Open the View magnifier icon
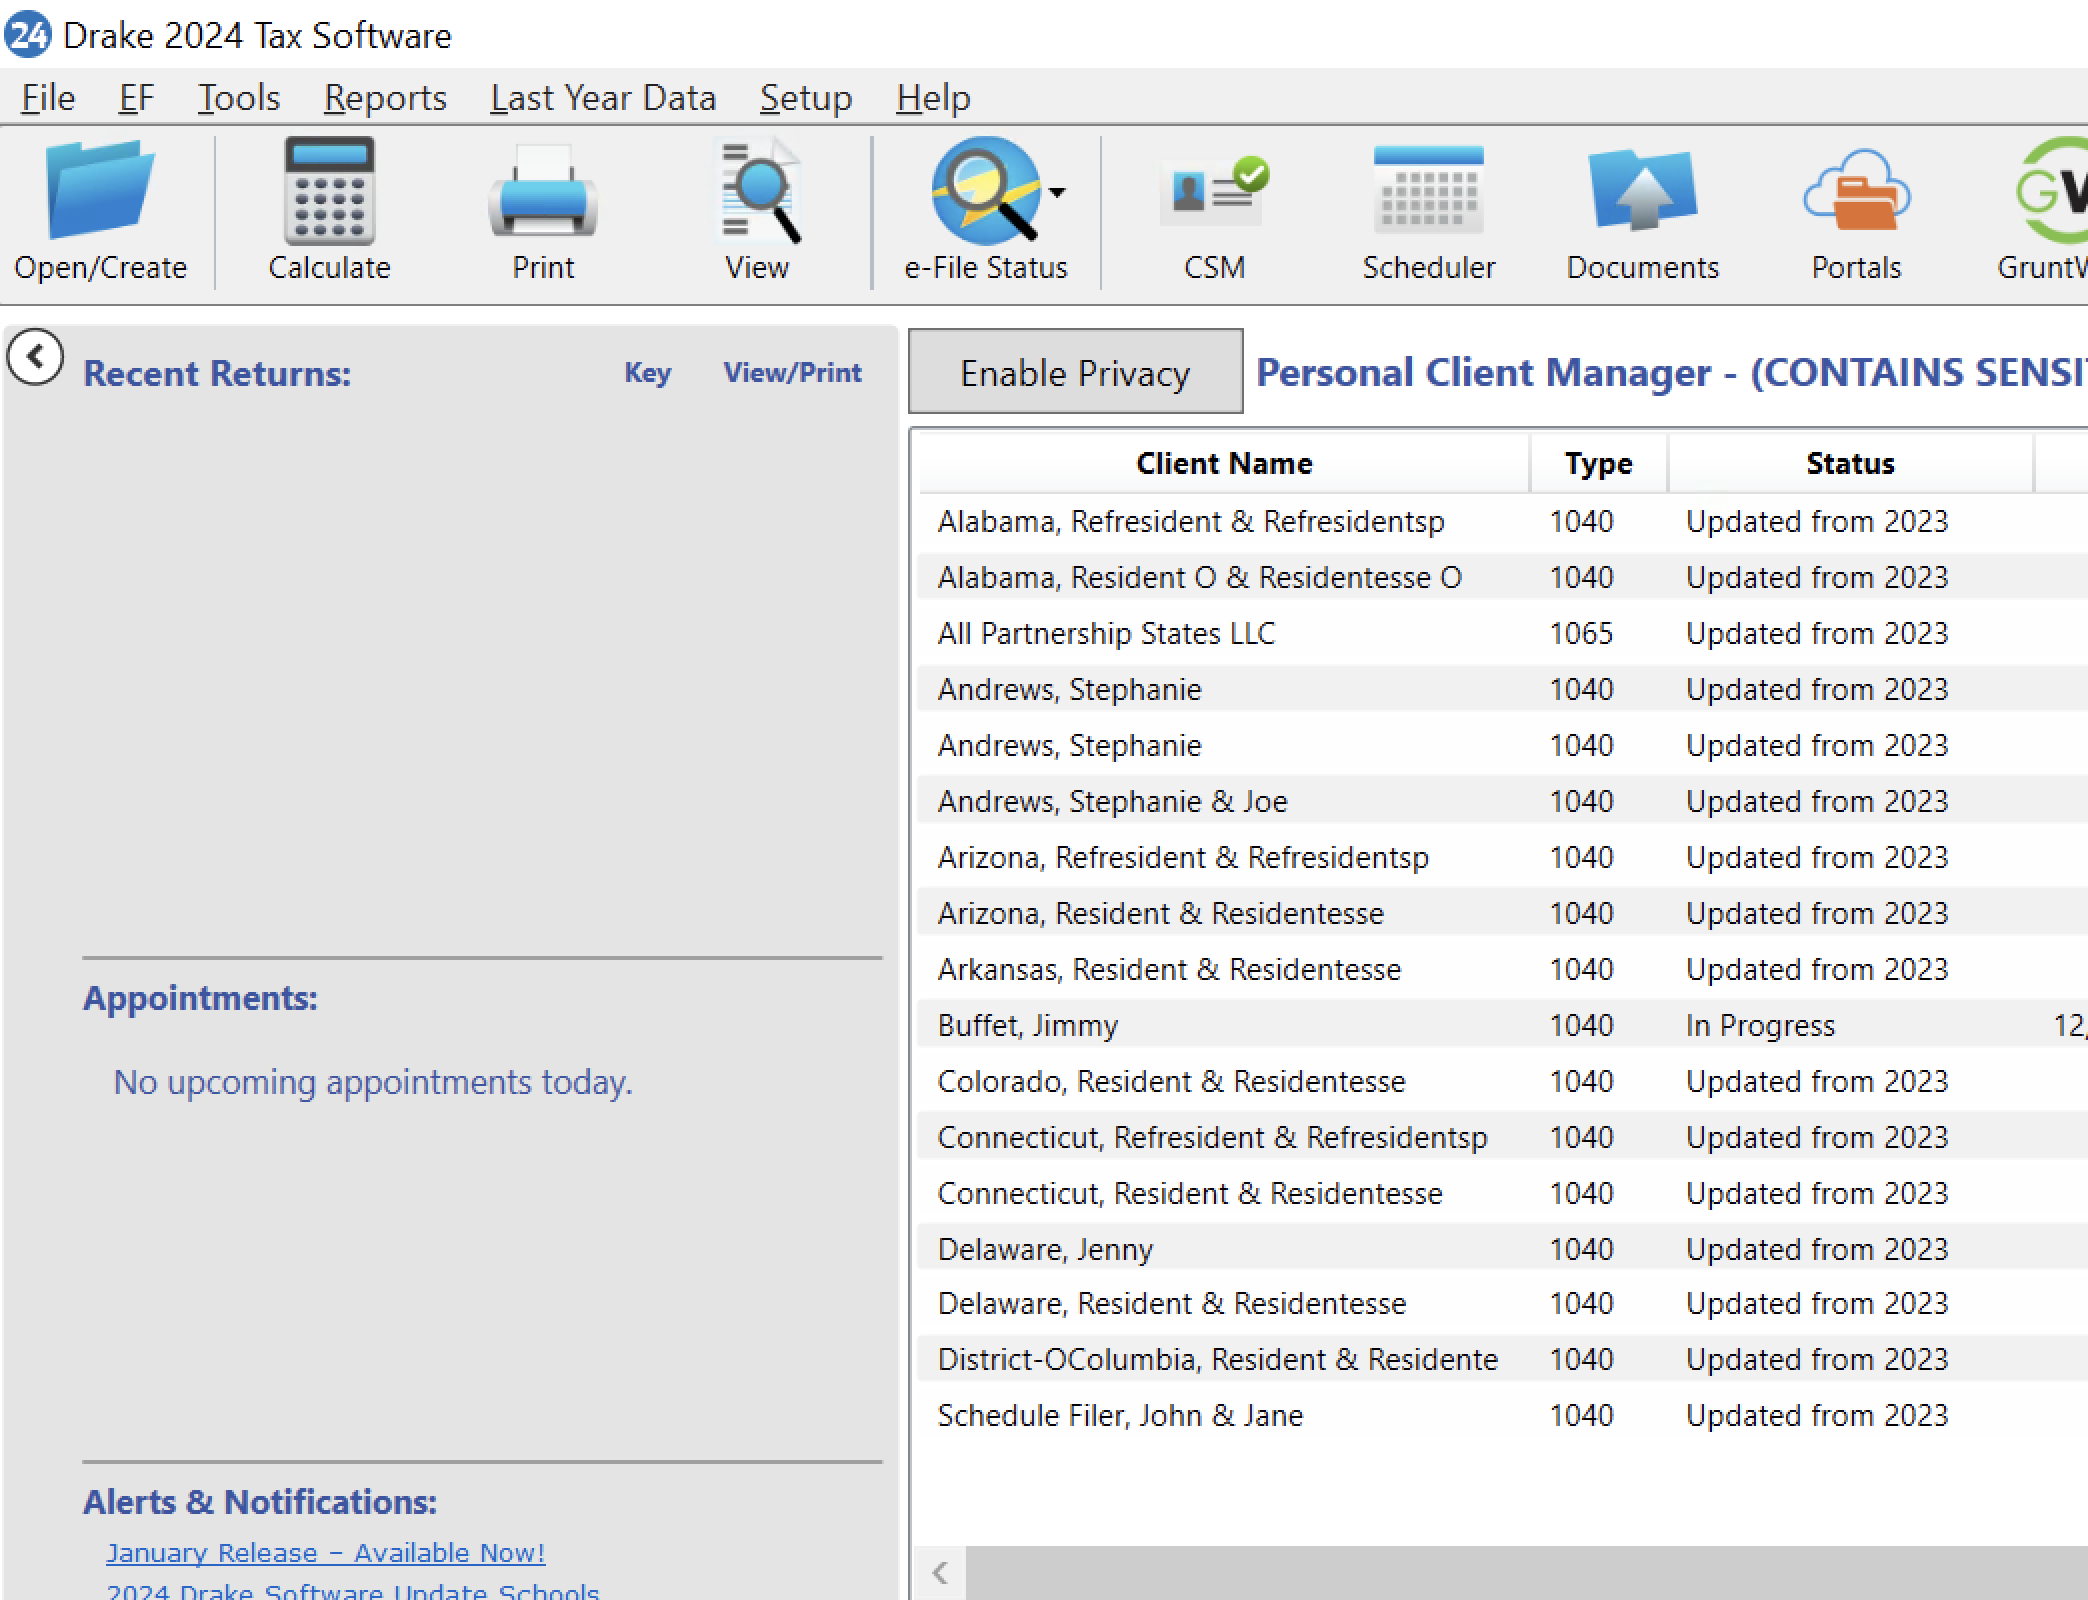Viewport: 2088px width, 1600px height. [758, 190]
